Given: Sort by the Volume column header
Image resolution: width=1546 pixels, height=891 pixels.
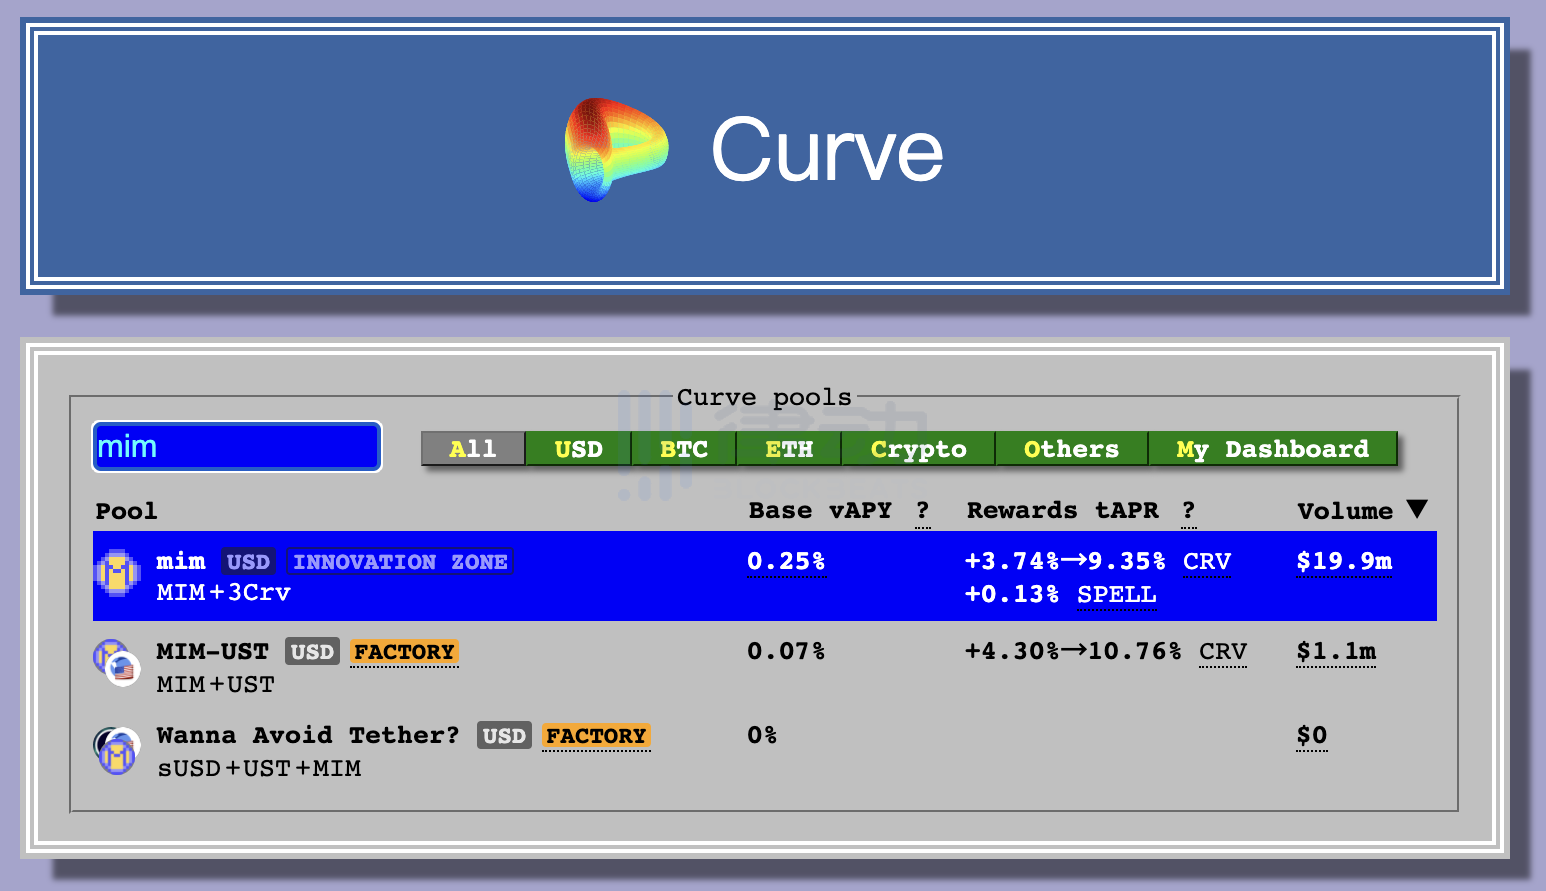Looking at the screenshot, I should [x=1345, y=511].
